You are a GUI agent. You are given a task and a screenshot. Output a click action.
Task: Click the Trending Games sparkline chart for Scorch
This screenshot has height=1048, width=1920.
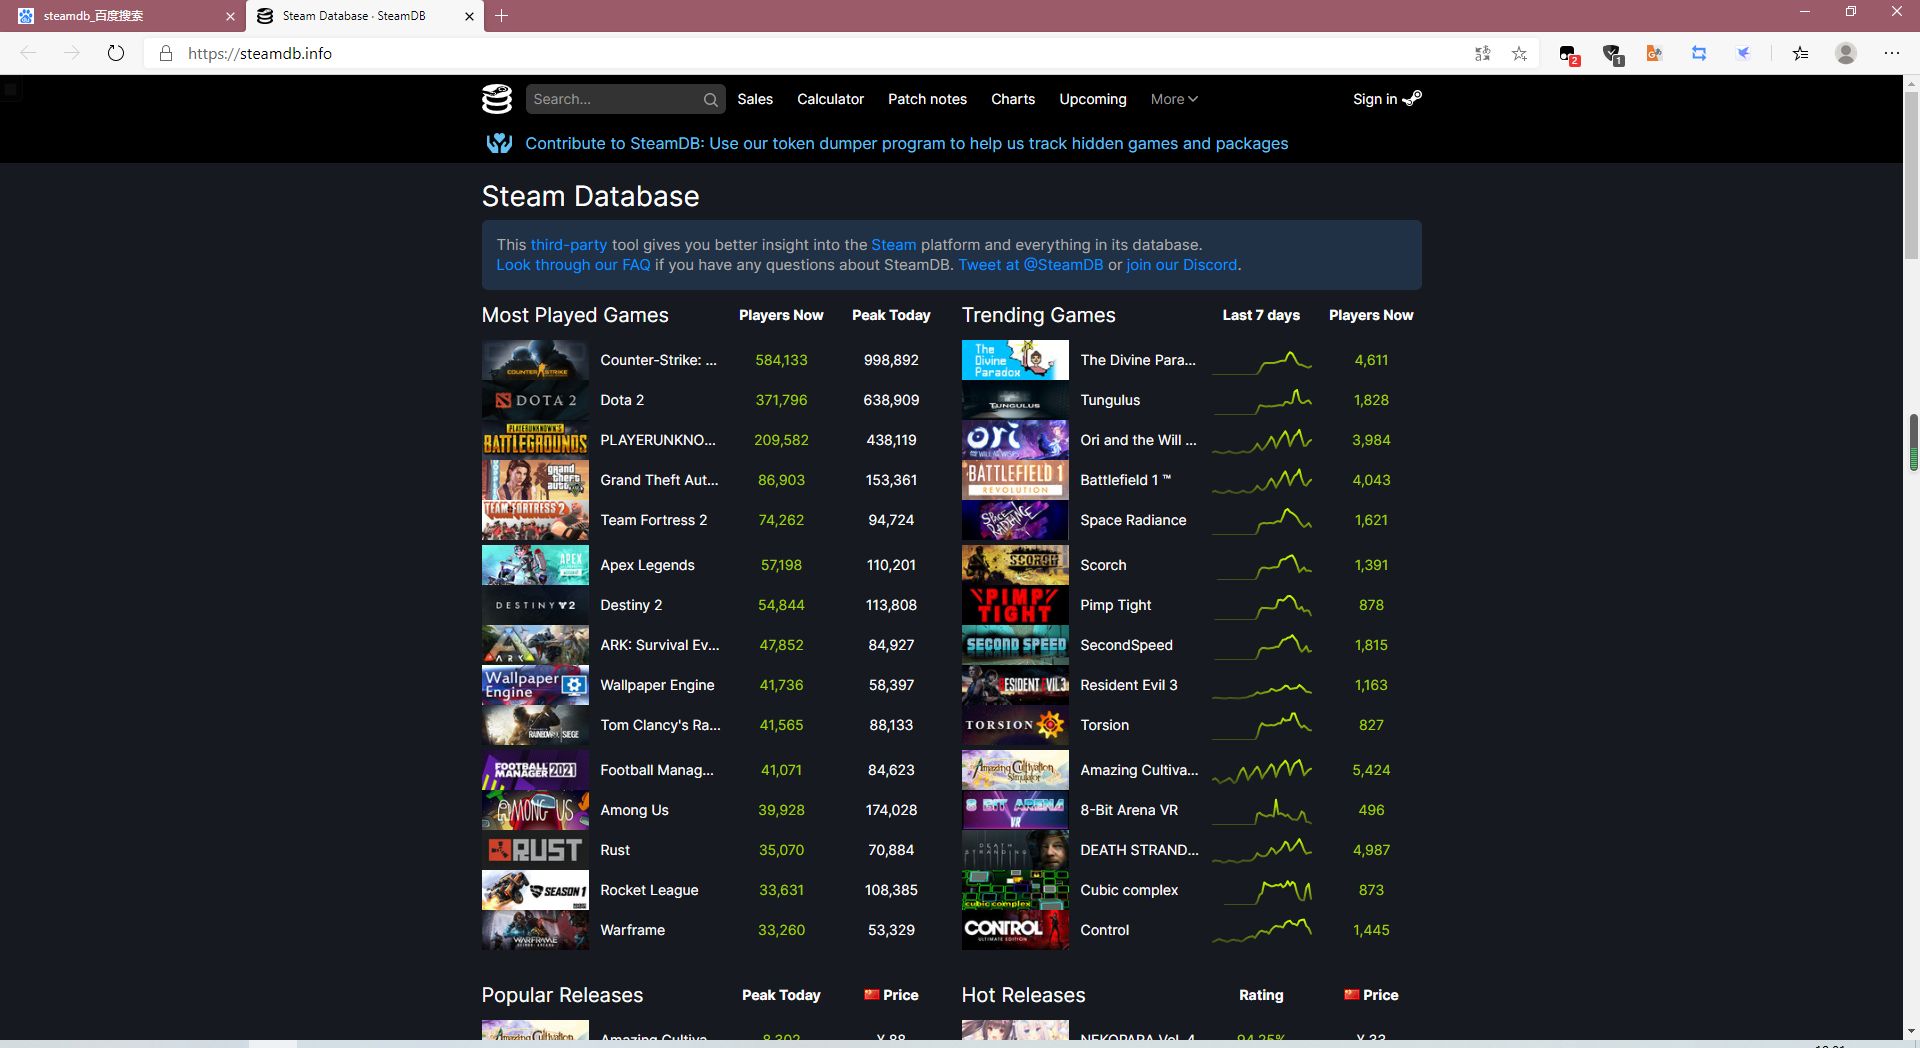(x=1262, y=565)
